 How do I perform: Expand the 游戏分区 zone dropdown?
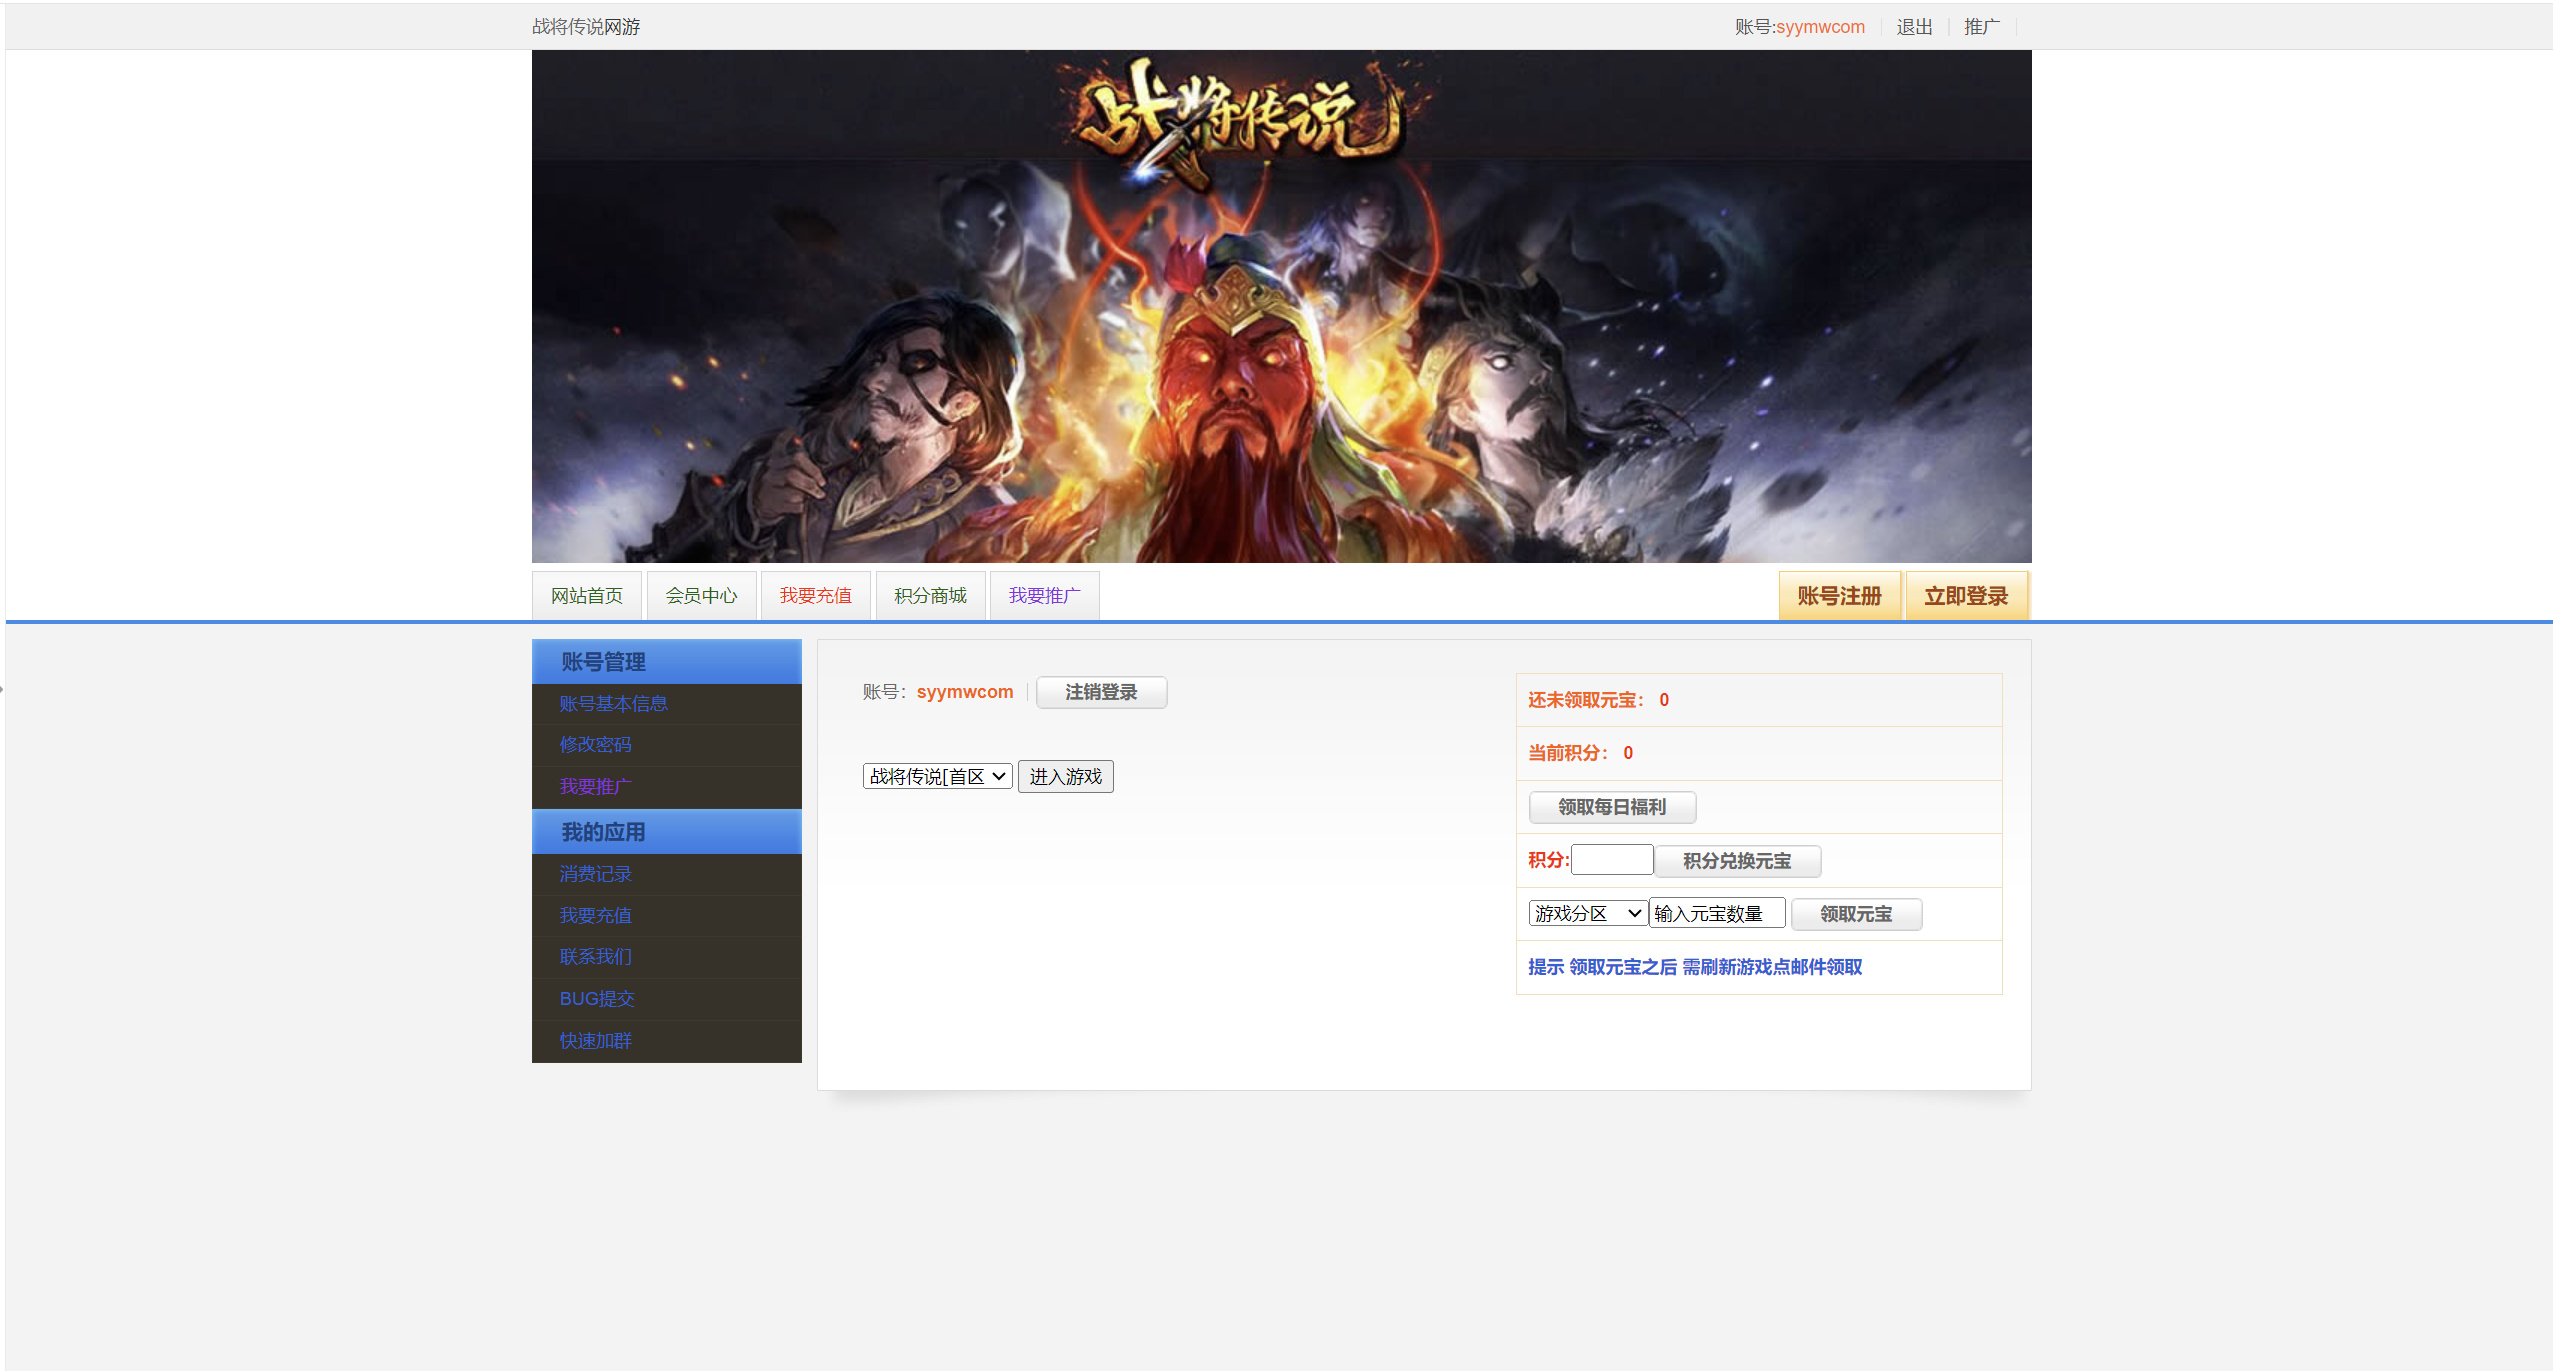click(1587, 913)
